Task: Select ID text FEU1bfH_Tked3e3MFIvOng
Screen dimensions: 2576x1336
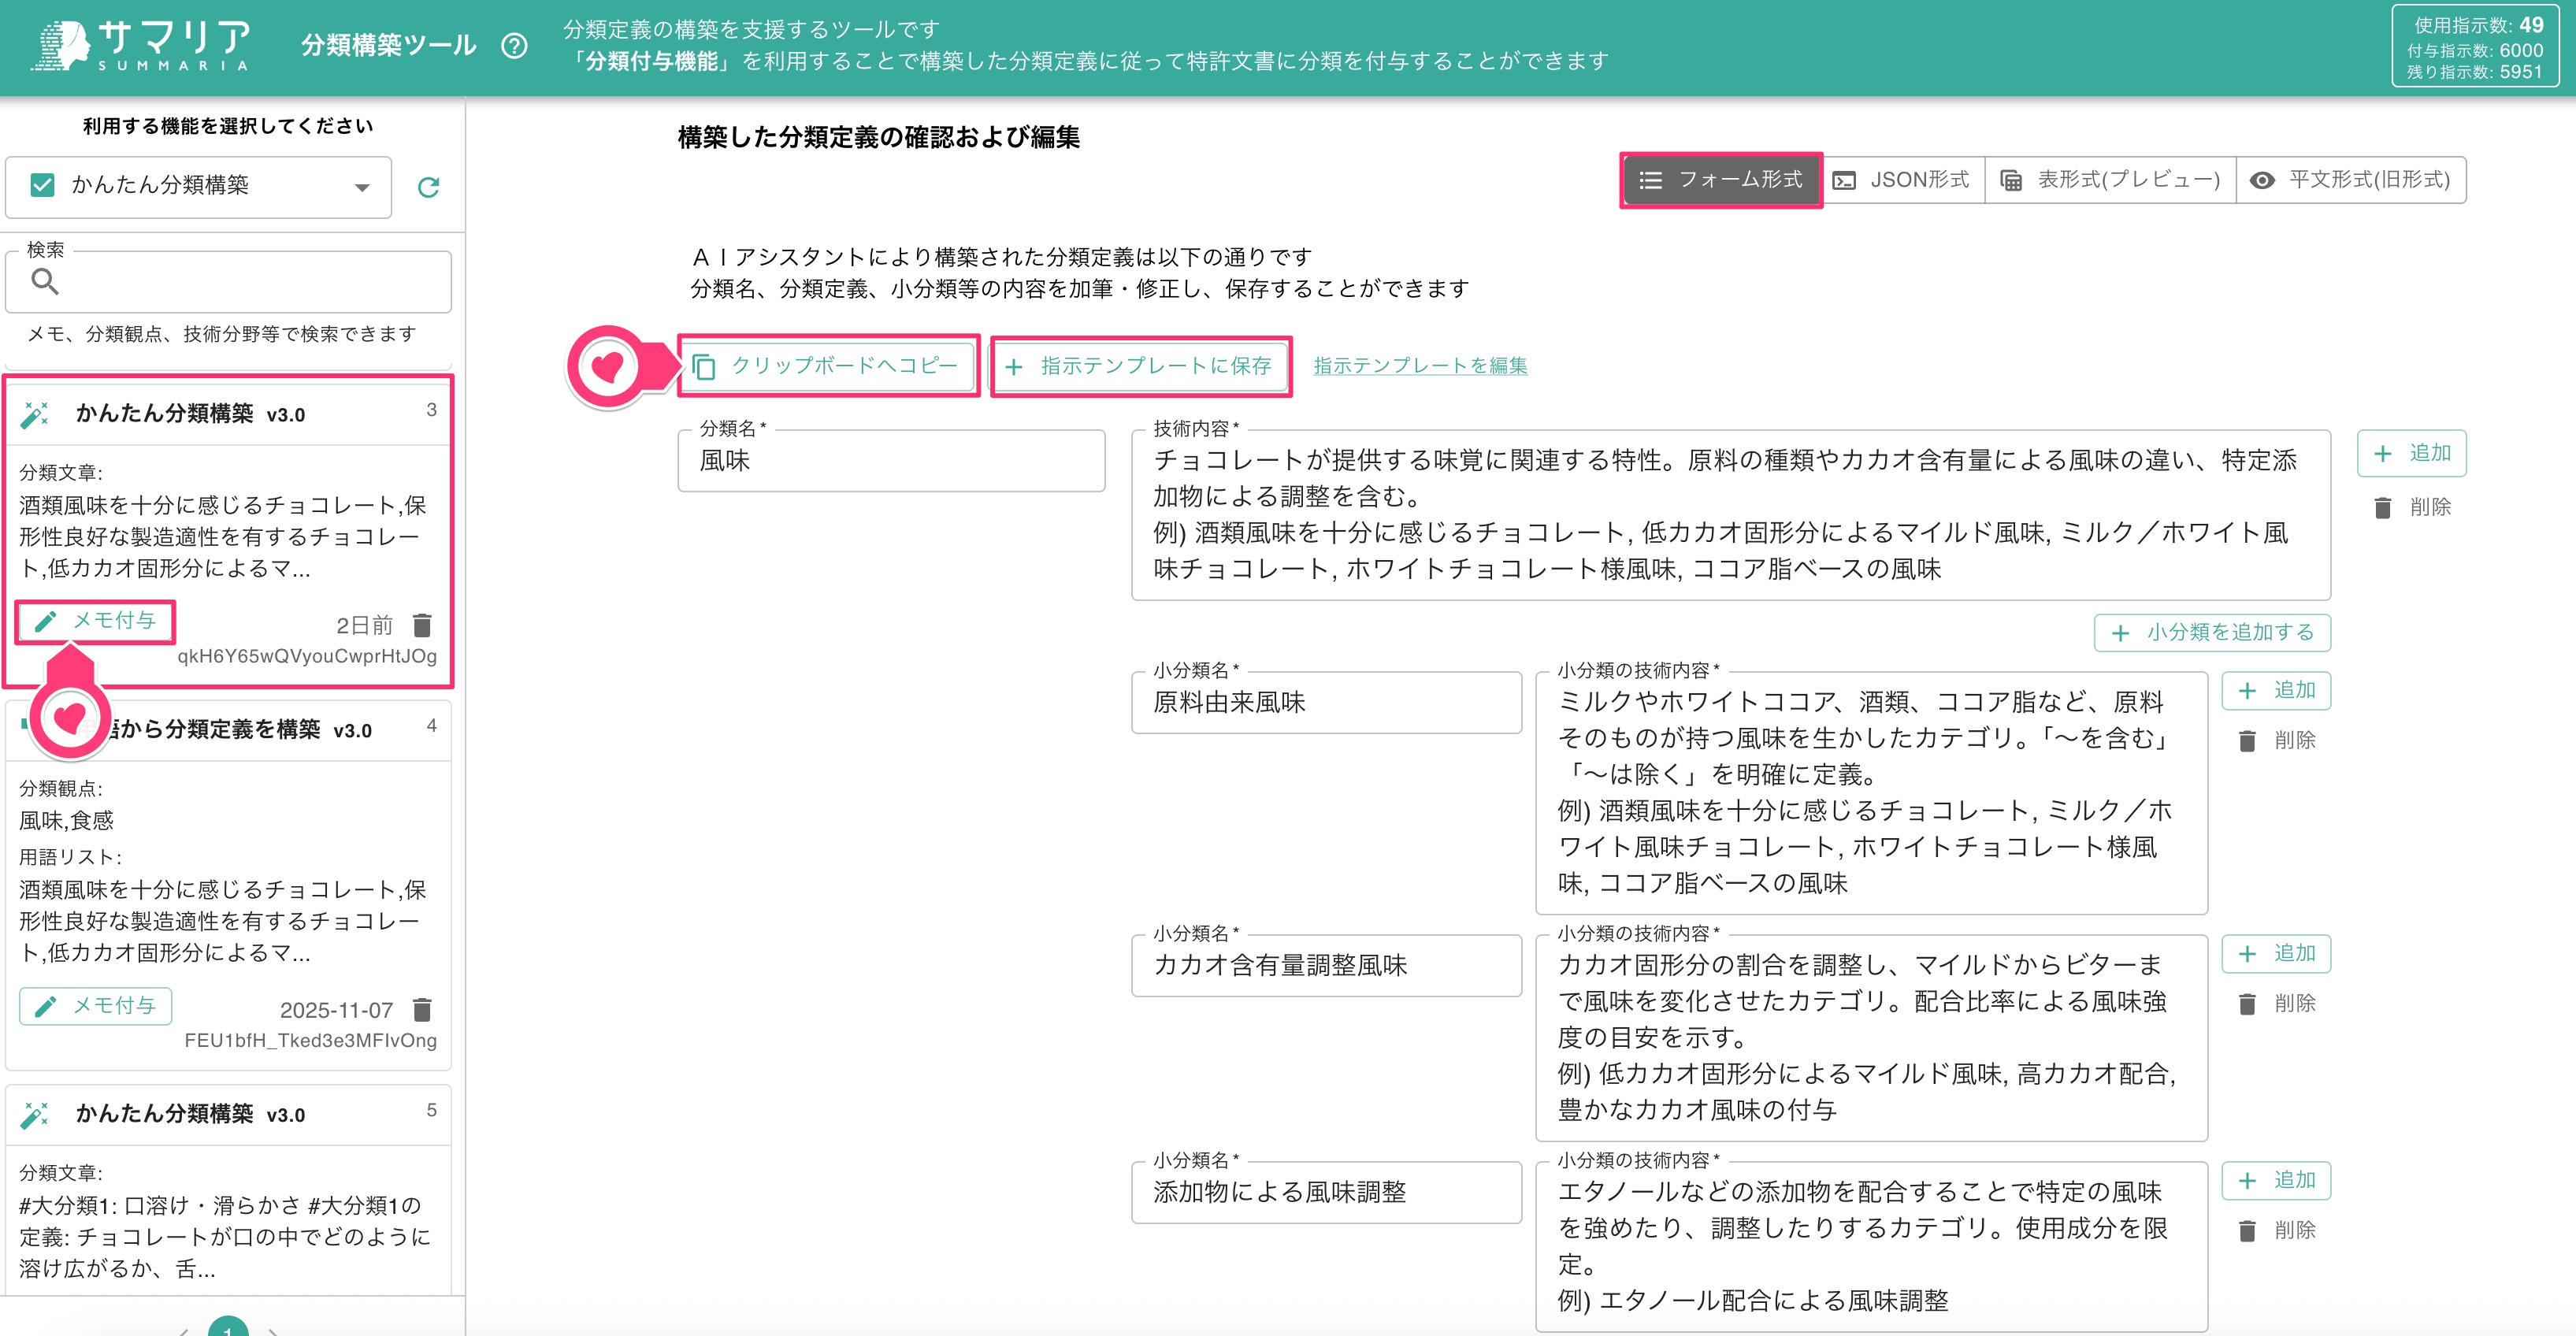Action: [310, 1041]
